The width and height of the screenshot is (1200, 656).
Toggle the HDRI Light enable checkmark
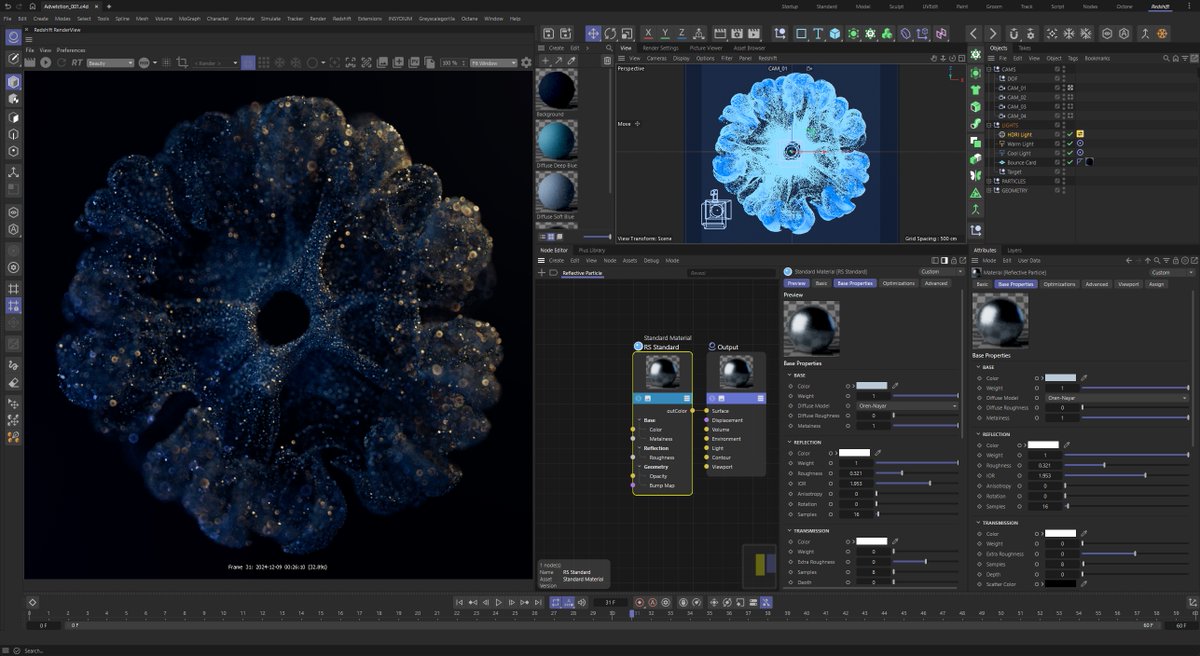pos(1069,134)
